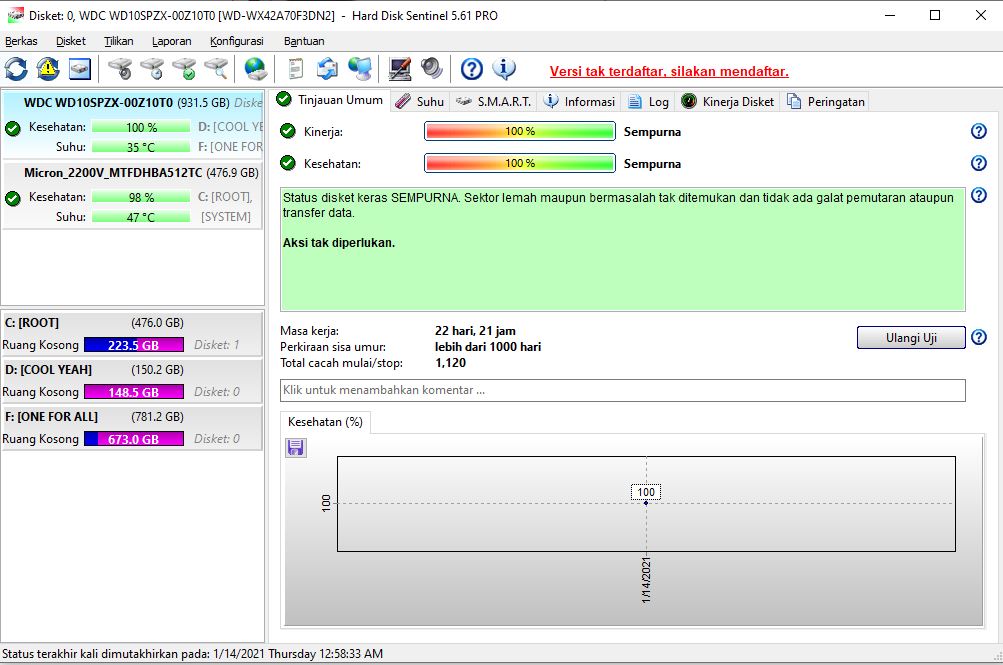Click the blue question mark toolbar icon

click(x=471, y=69)
